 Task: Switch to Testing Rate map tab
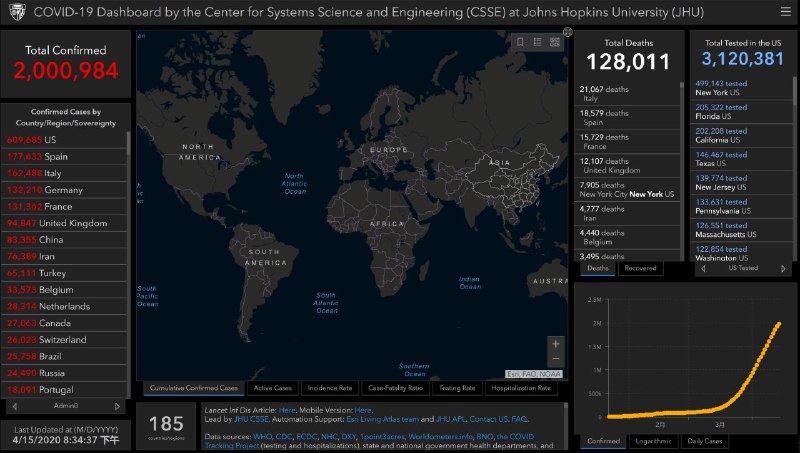click(457, 388)
